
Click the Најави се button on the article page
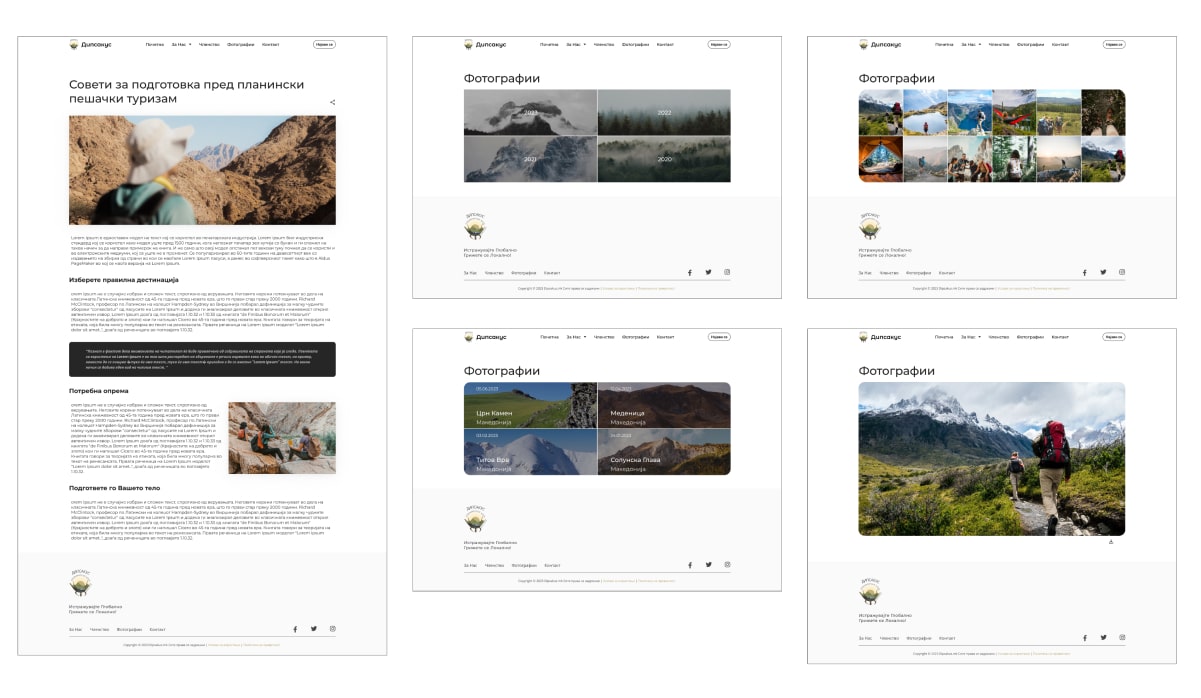tap(324, 44)
